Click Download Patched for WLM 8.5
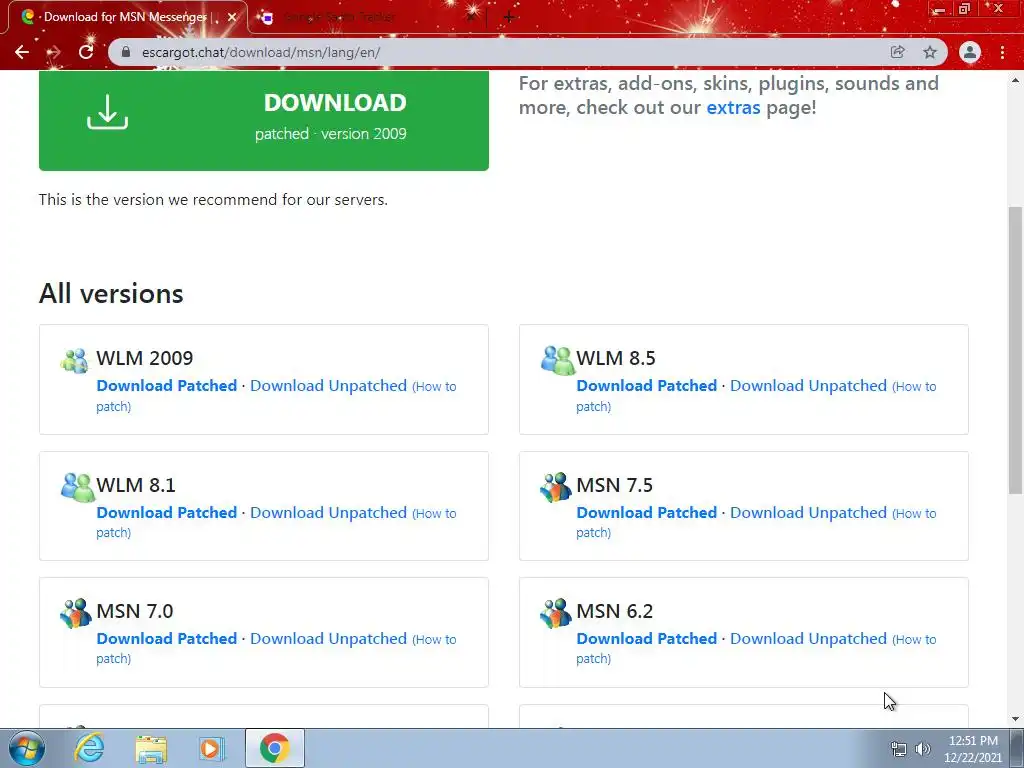This screenshot has height=768, width=1024. pyautogui.click(x=647, y=386)
